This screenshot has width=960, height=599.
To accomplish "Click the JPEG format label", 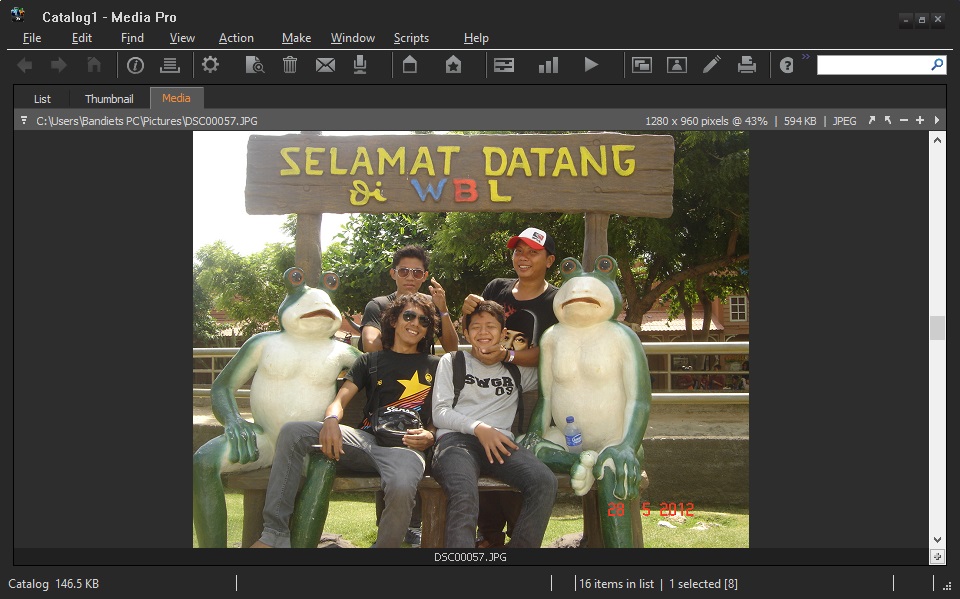I will (844, 121).
